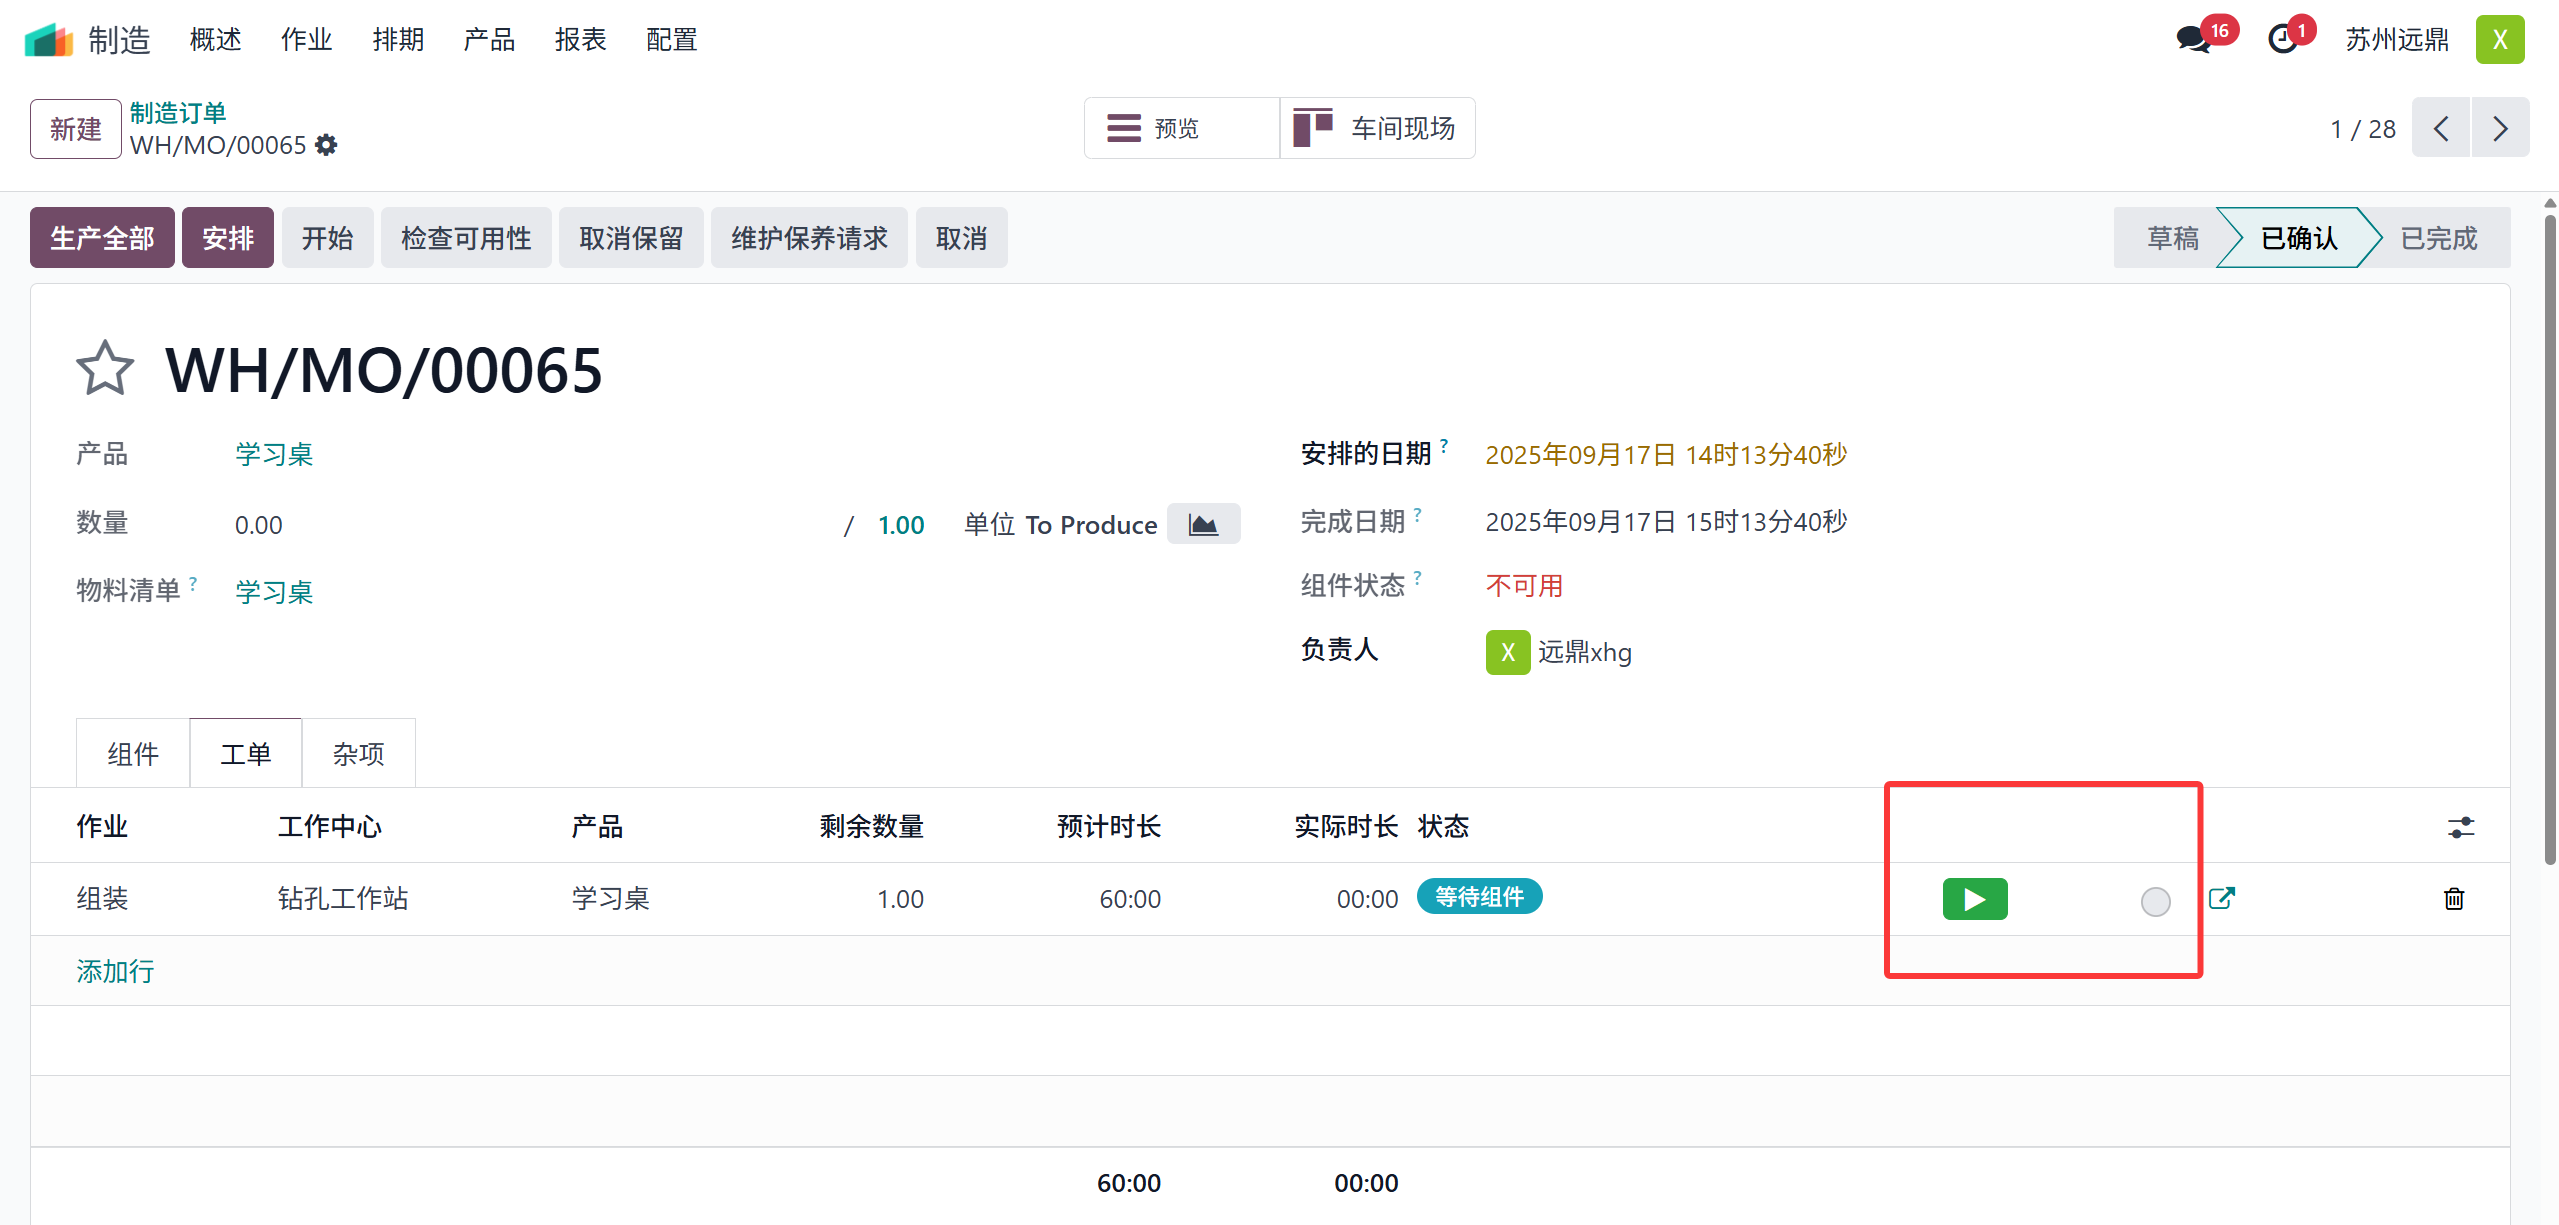The image size is (2559, 1225).
Task: Click the favorite star icon beside WH/MO/00065
Action: tap(104, 369)
